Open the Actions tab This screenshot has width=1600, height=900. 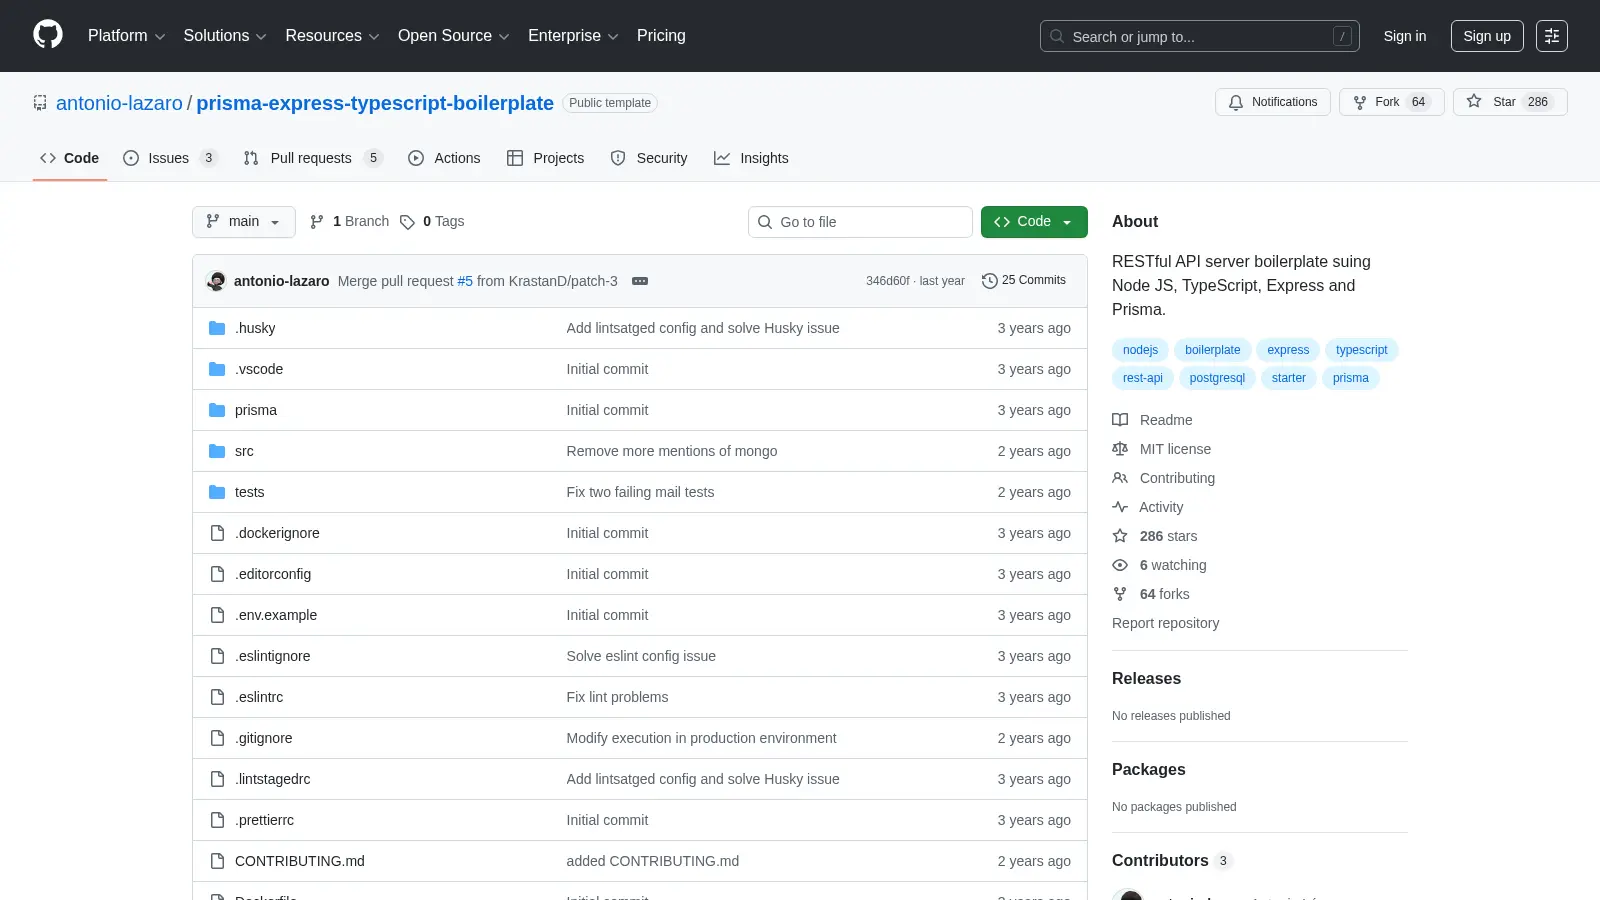pyautogui.click(x=444, y=158)
